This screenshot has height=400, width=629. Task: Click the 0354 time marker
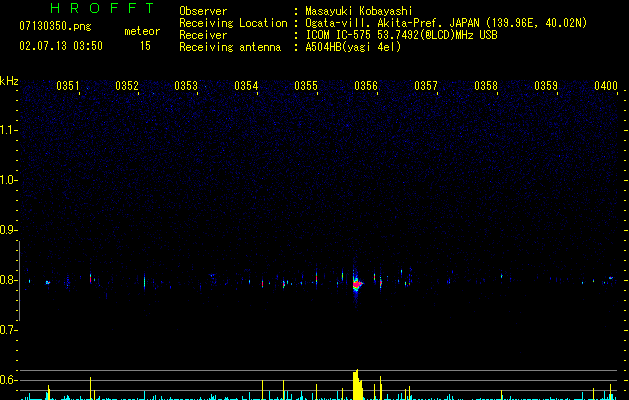(x=246, y=86)
